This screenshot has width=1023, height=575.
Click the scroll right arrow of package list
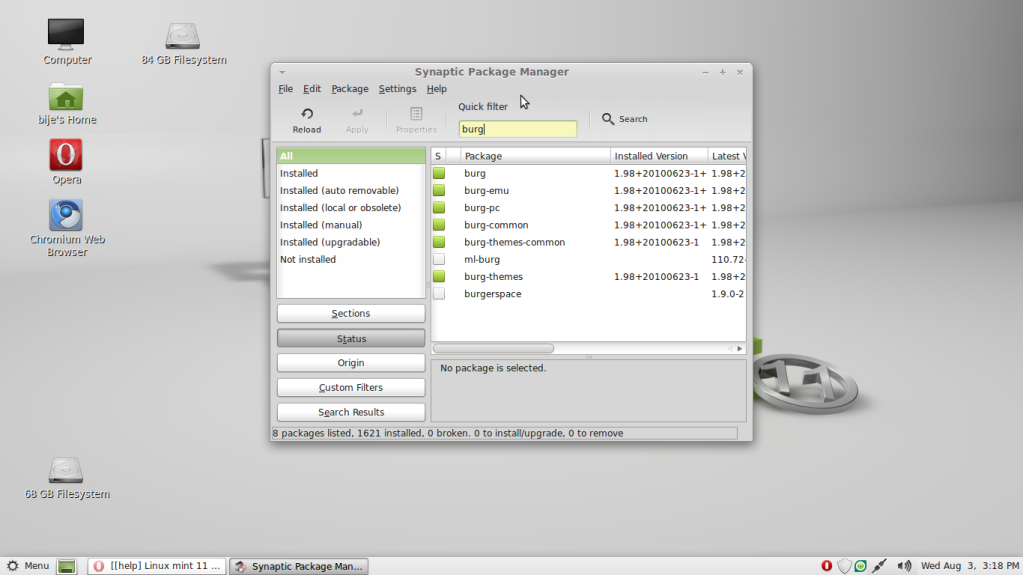[740, 349]
